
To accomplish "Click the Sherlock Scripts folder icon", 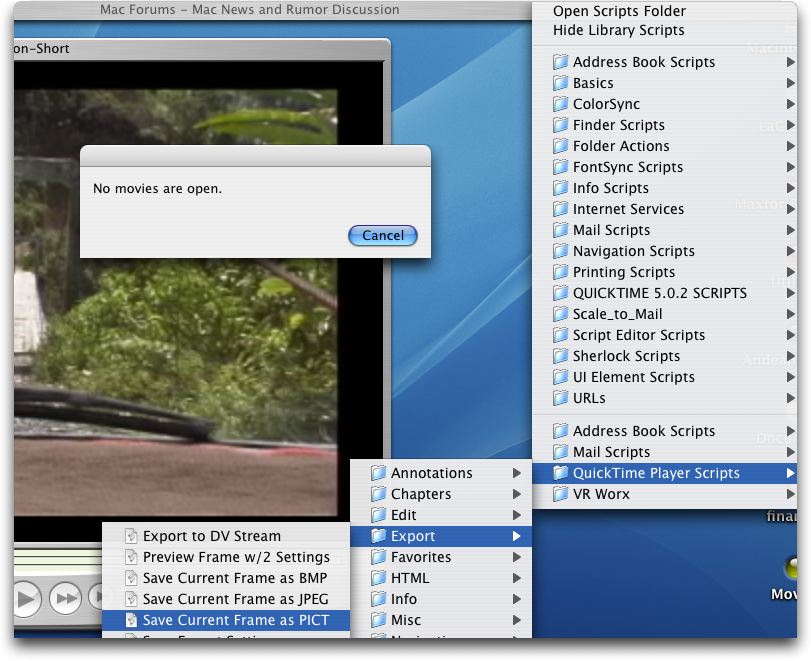I will coord(560,356).
